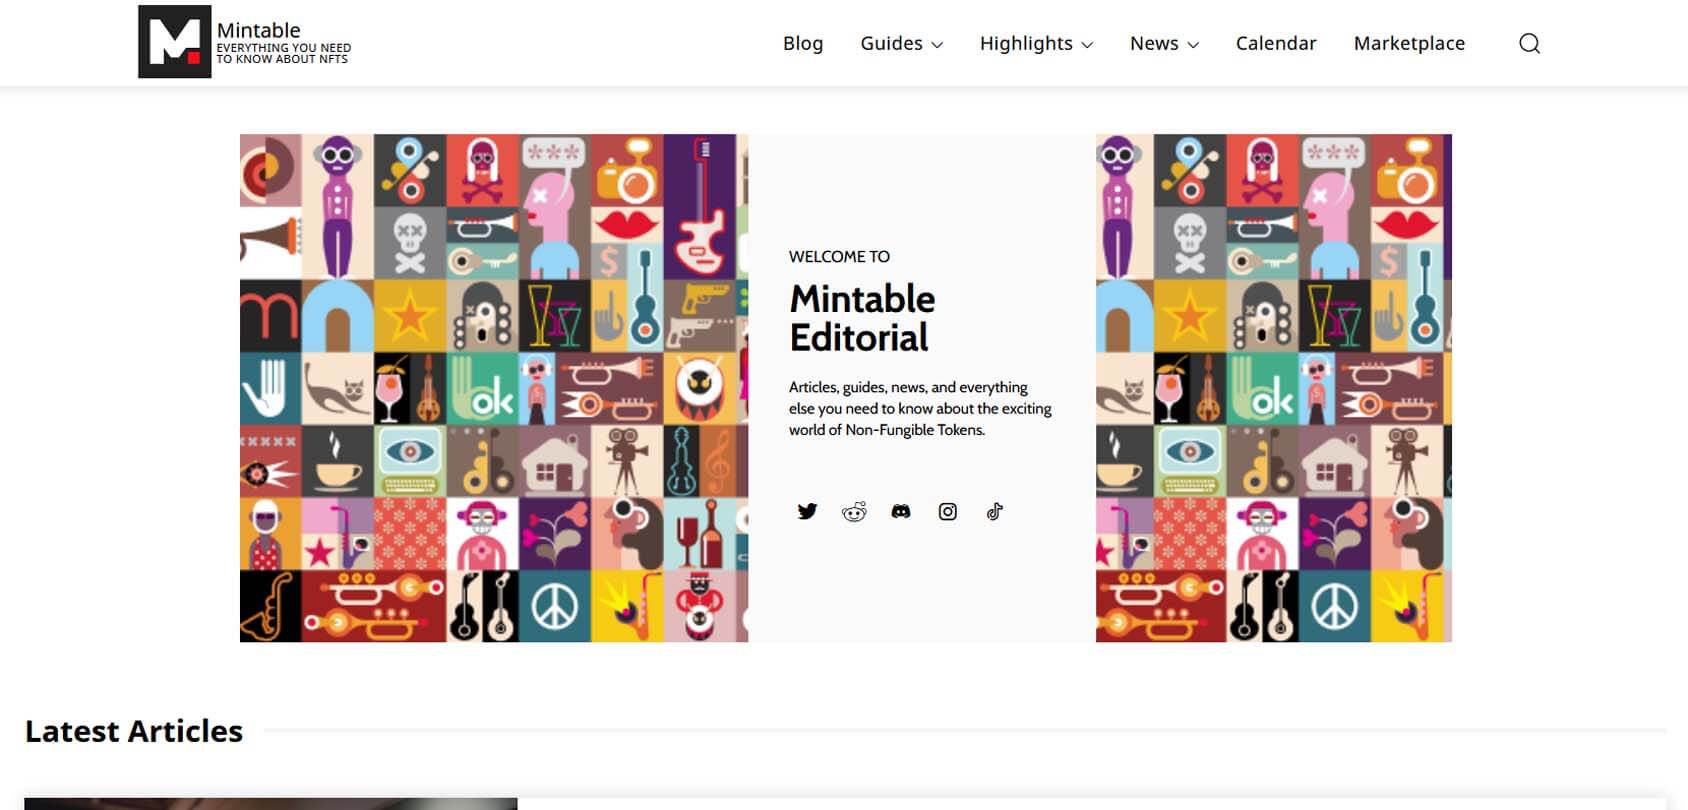
Task: Open the search magnifier icon
Action: pos(1529,43)
